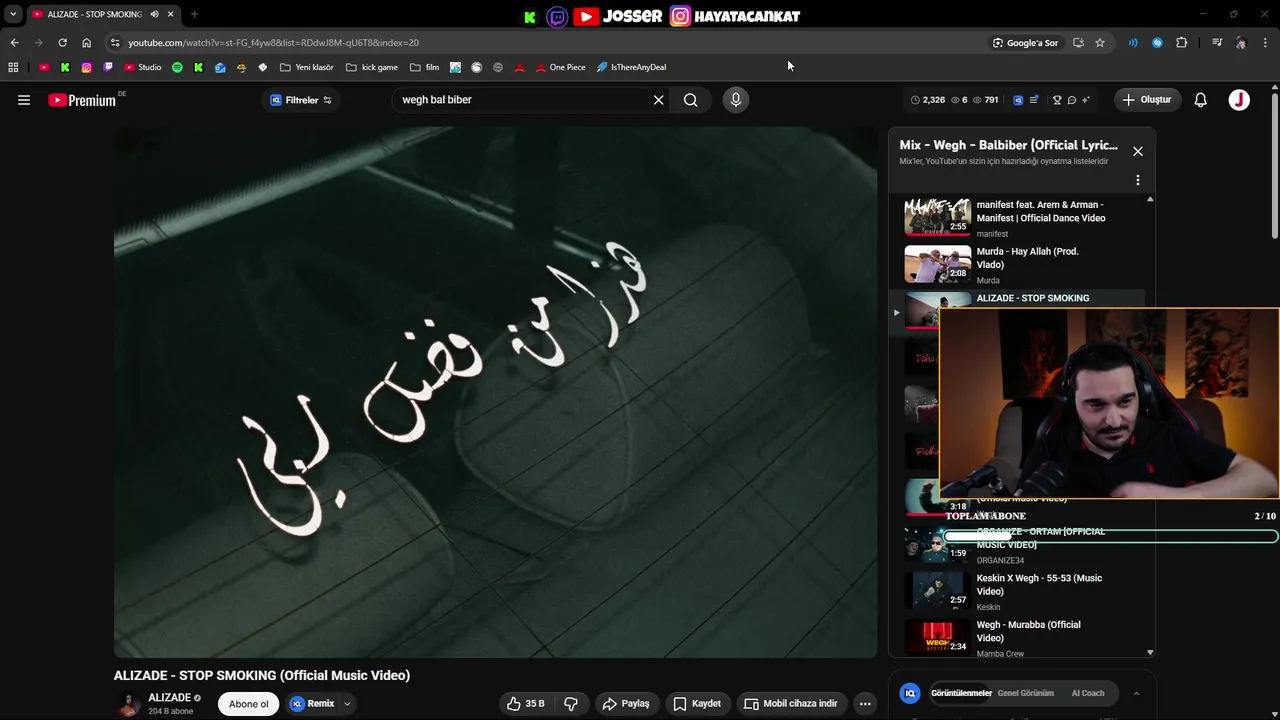Image resolution: width=1280 pixels, height=720 pixels.
Task: Open One Piece bookmark
Action: tap(560, 68)
